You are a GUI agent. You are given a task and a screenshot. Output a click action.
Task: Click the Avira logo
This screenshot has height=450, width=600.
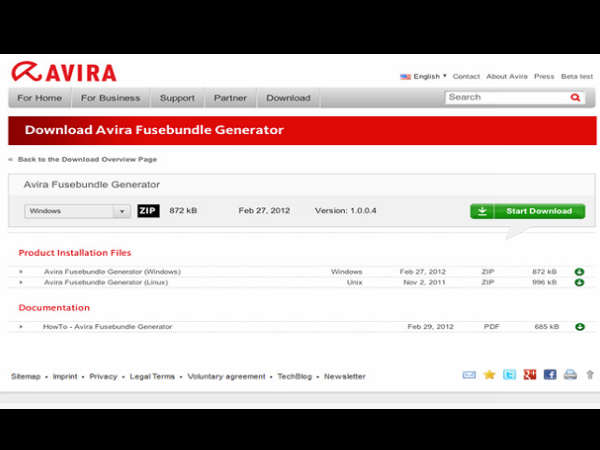[64, 72]
